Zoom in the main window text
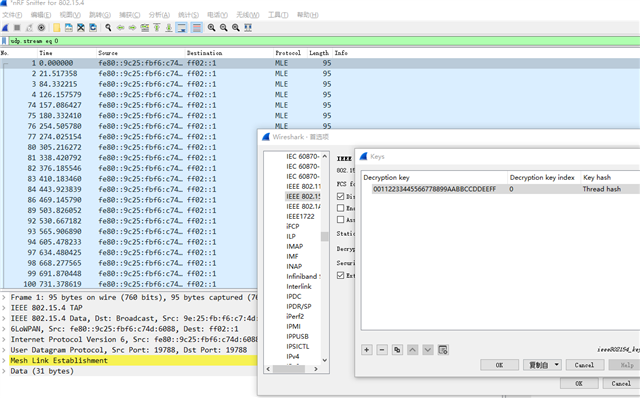 (x=211, y=28)
